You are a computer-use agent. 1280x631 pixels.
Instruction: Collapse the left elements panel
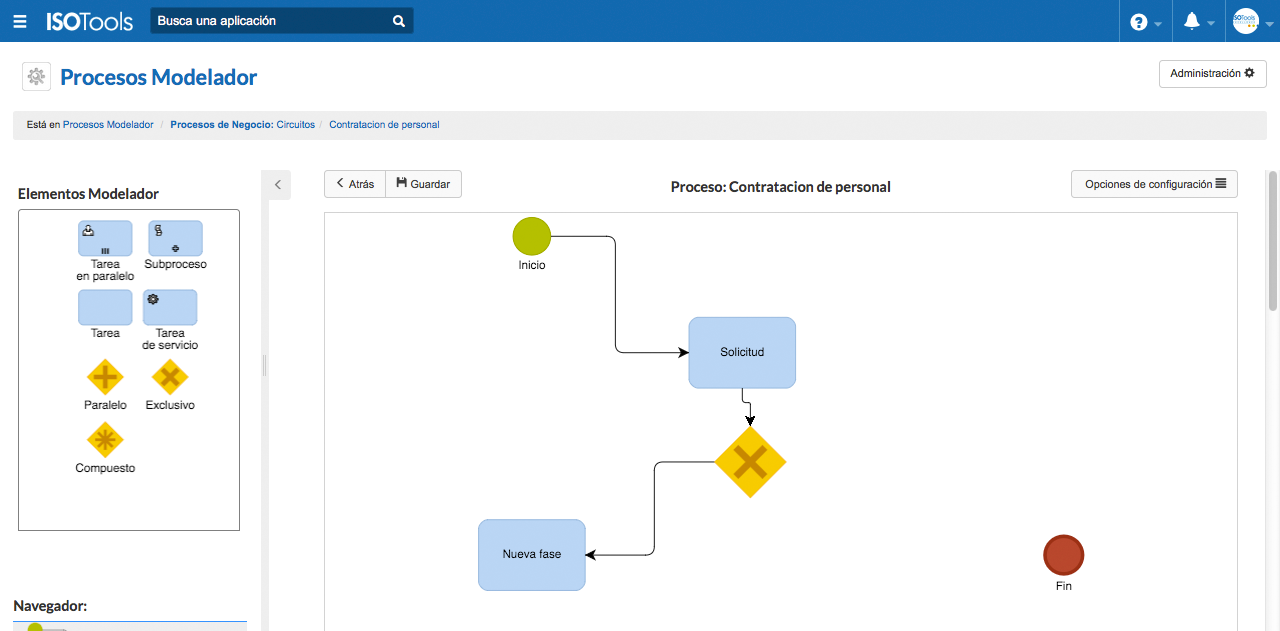coord(278,184)
